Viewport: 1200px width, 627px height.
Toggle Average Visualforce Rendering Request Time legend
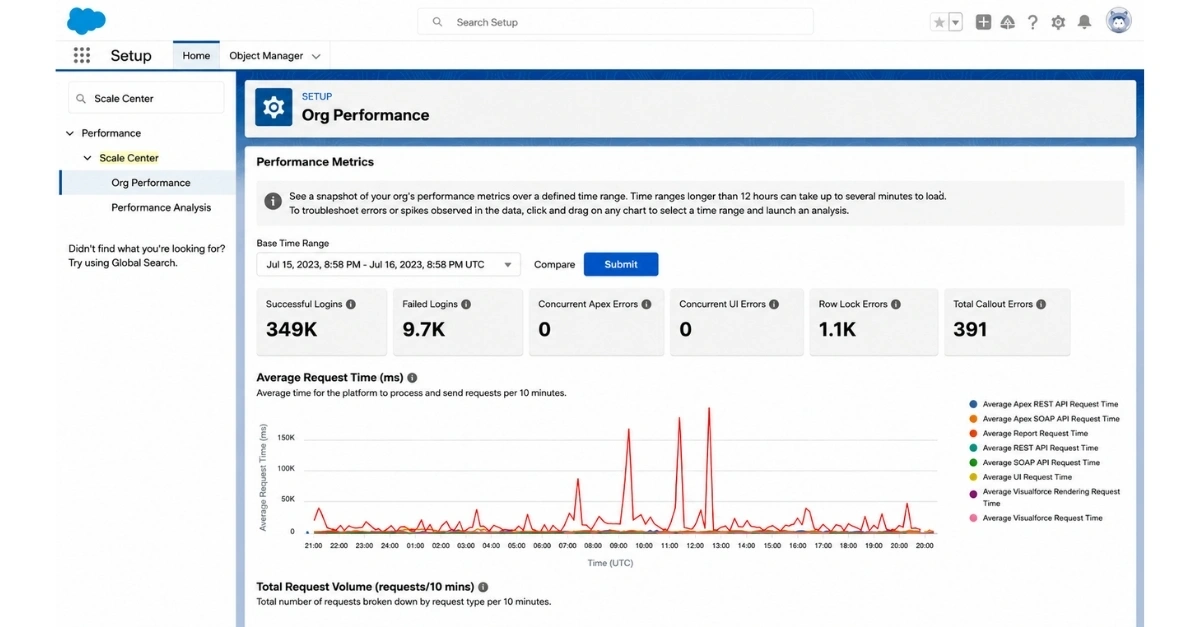coord(1044,497)
